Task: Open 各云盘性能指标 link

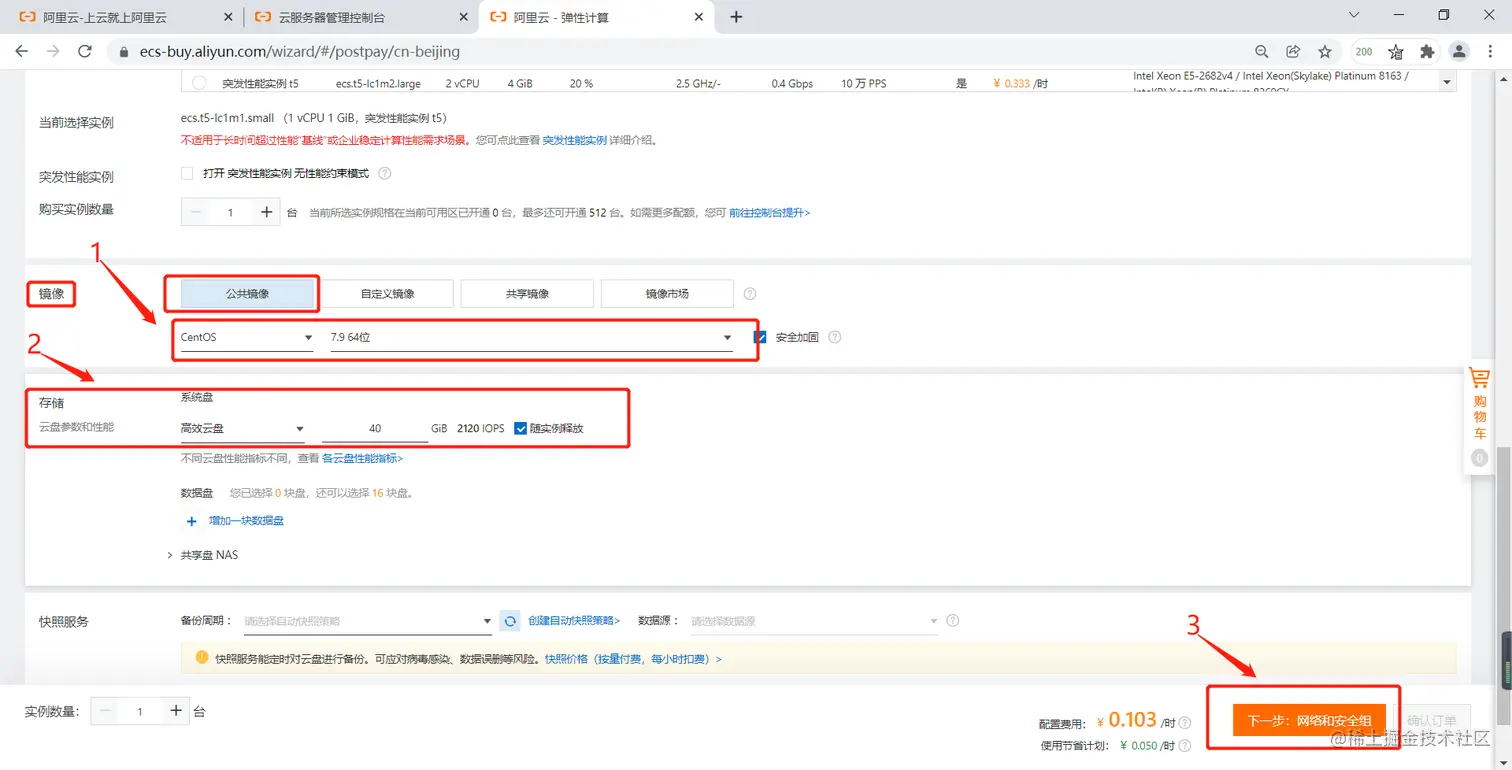Action: (x=362, y=458)
